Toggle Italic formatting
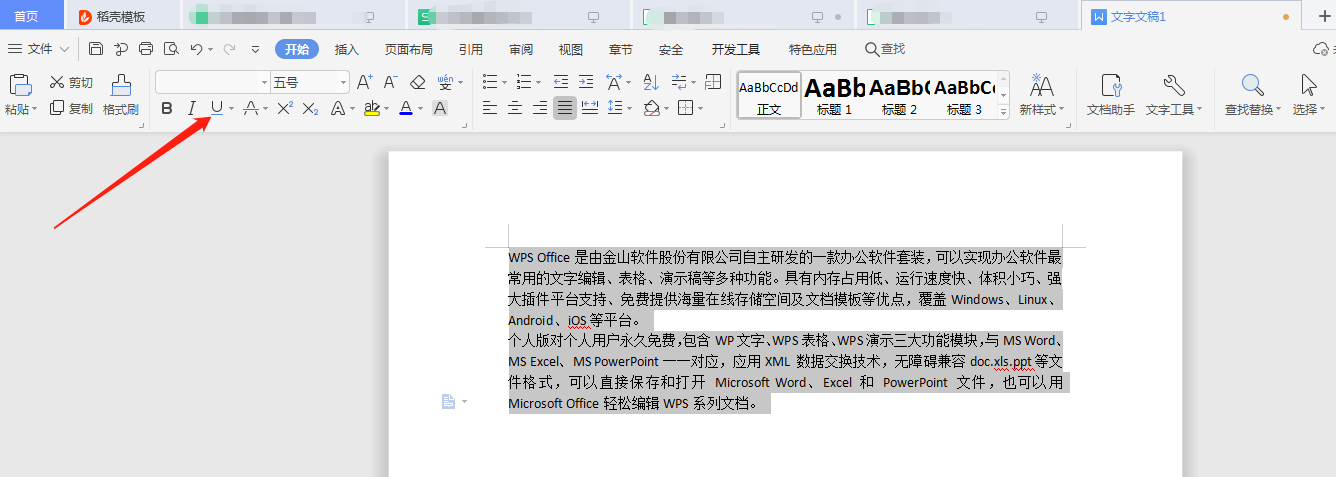The image size is (1336, 477). click(x=192, y=108)
